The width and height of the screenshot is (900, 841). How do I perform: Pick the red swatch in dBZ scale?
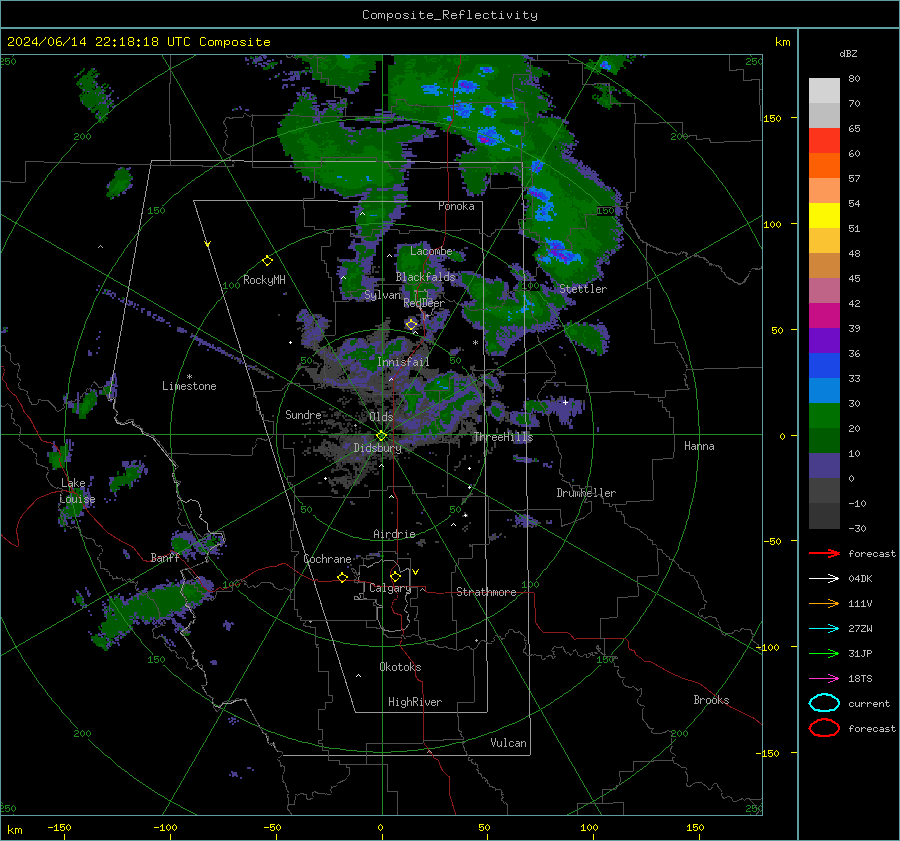tap(824, 141)
